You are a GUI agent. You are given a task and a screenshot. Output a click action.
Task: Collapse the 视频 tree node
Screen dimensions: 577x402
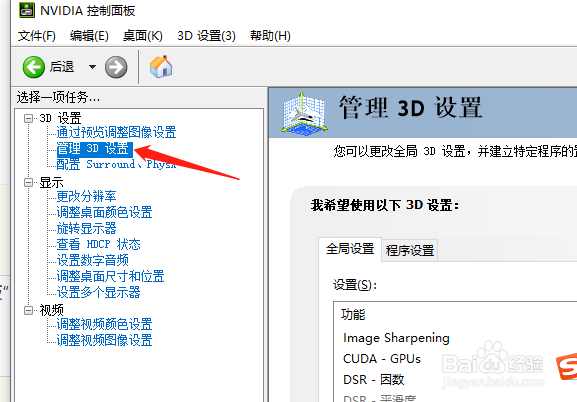pos(28,310)
